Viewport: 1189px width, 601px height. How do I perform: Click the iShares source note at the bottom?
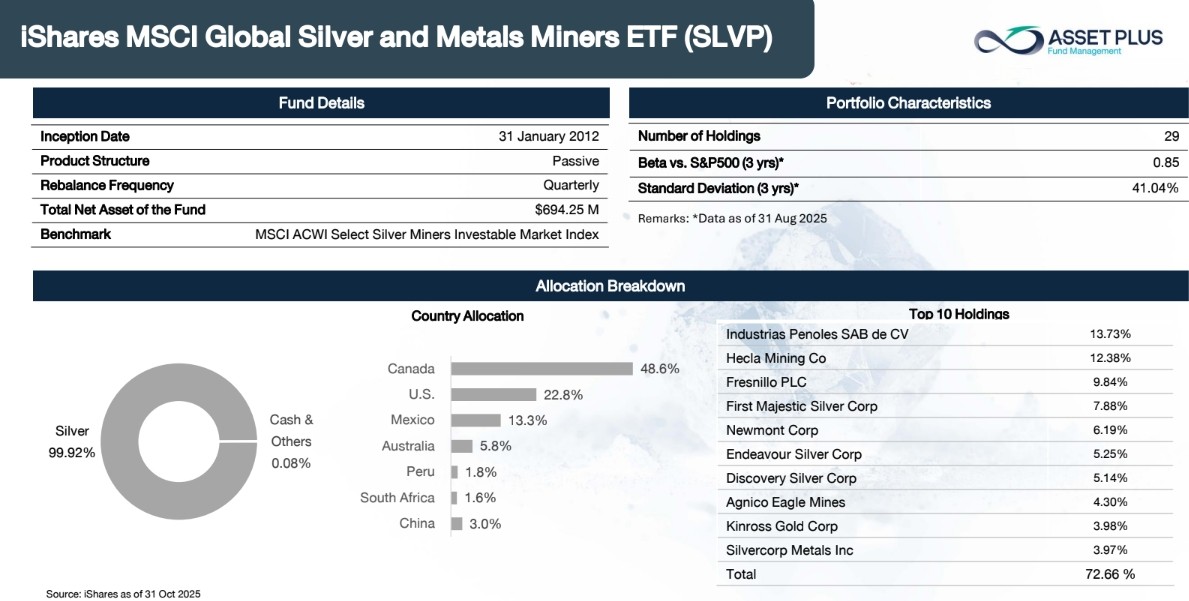pyautogui.click(x=123, y=594)
